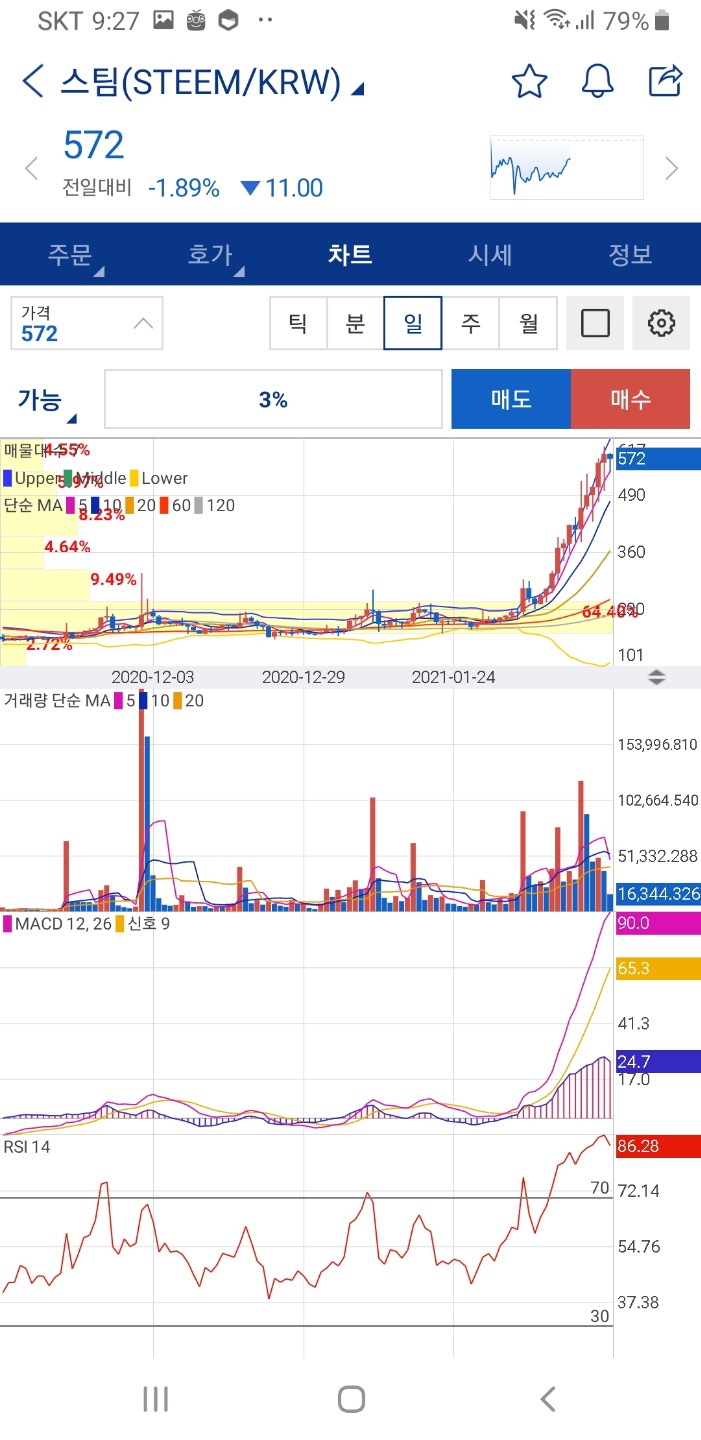Adjust chart panel height with divider arrows
The image size is (701, 1440).
click(x=657, y=677)
